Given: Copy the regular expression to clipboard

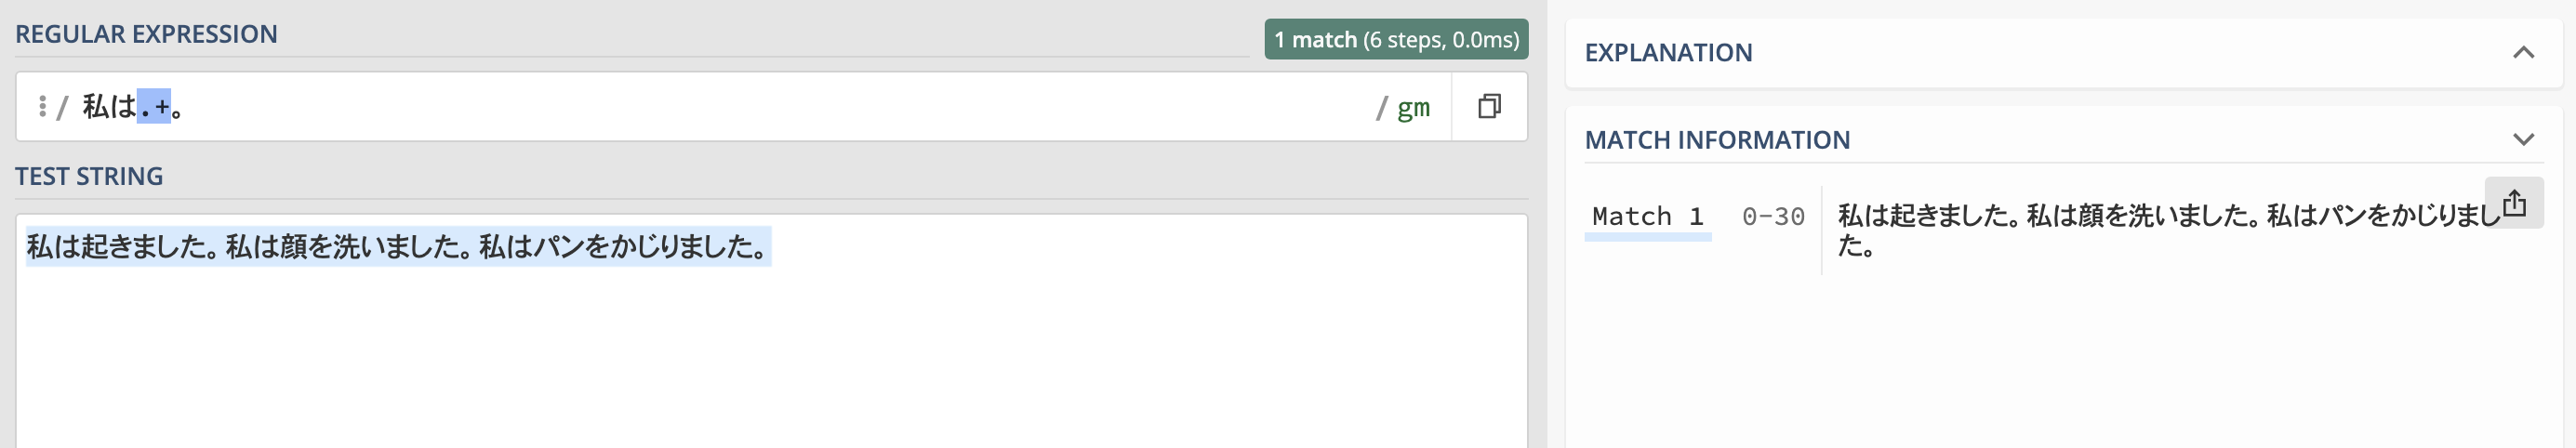Looking at the screenshot, I should pyautogui.click(x=1489, y=106).
